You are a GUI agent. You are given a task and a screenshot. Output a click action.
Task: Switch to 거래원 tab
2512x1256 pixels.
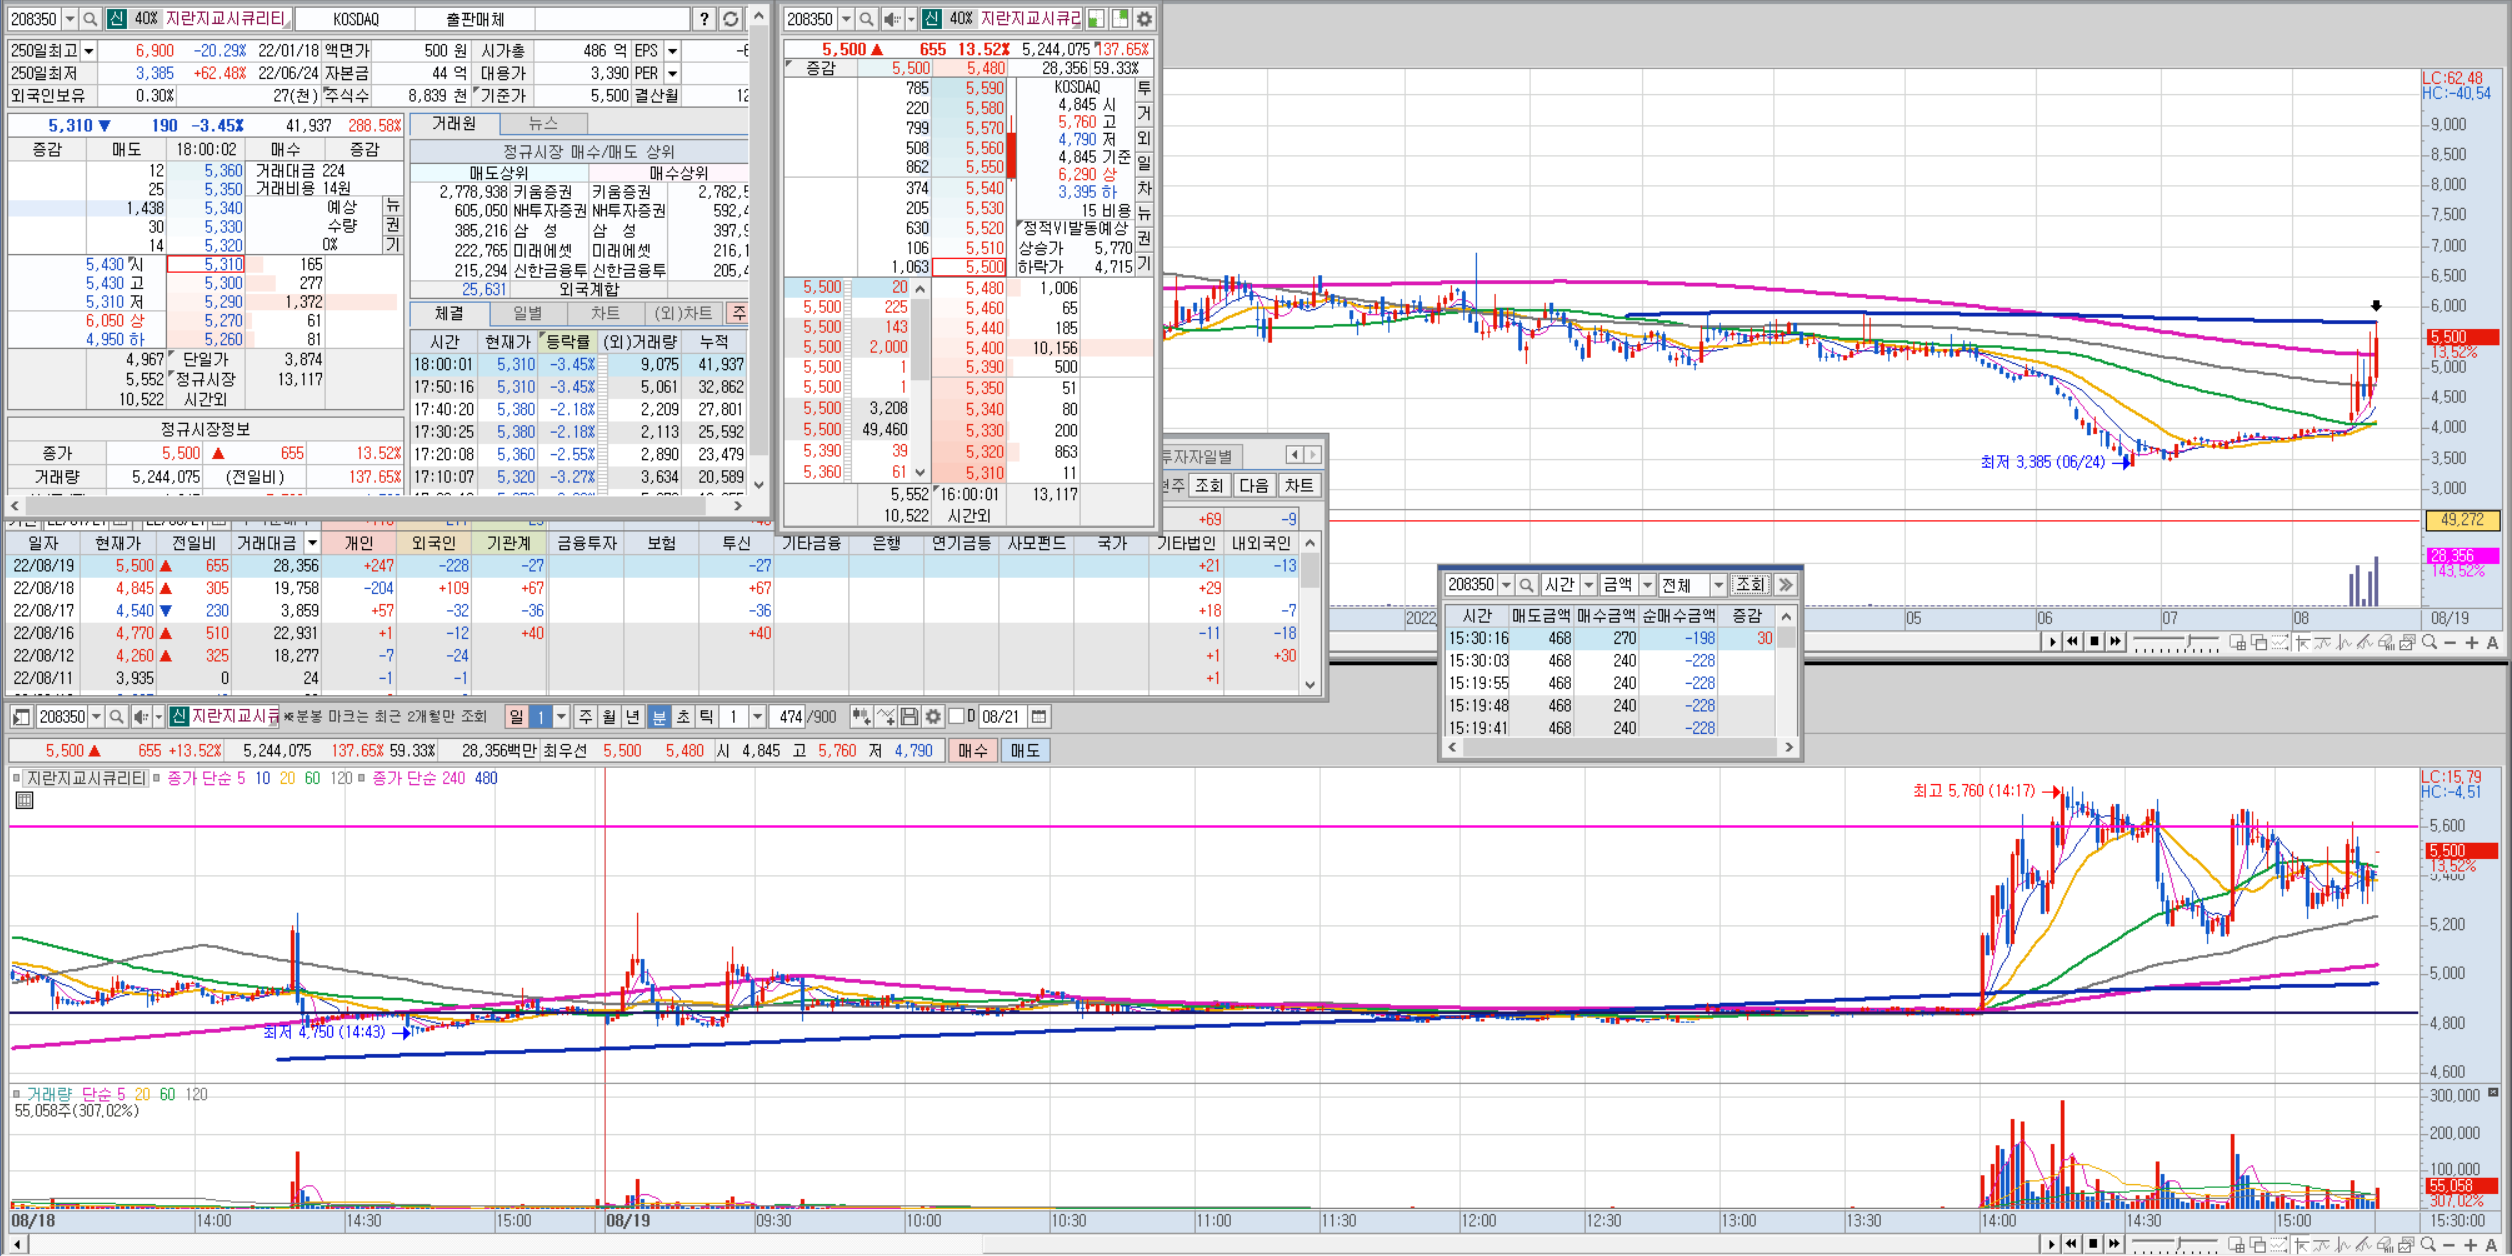[454, 124]
